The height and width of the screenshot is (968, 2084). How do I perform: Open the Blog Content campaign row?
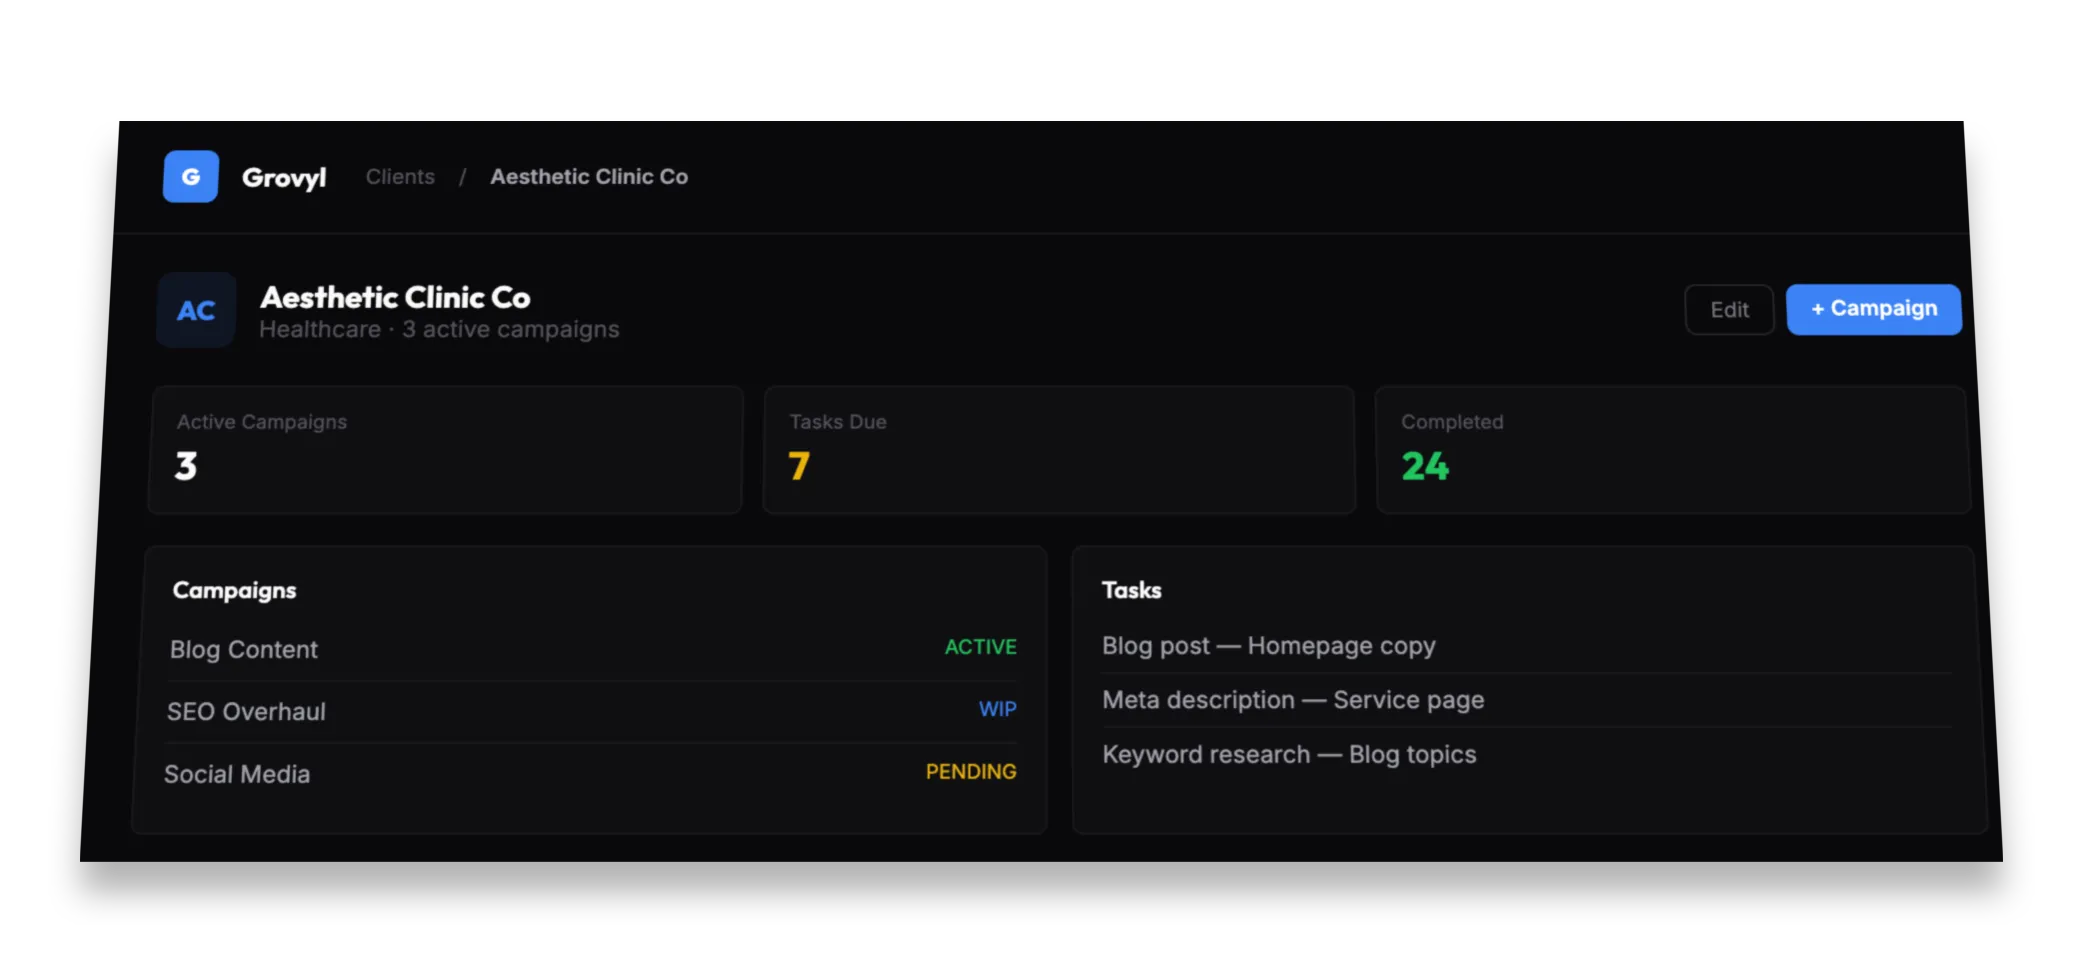click(x=593, y=649)
